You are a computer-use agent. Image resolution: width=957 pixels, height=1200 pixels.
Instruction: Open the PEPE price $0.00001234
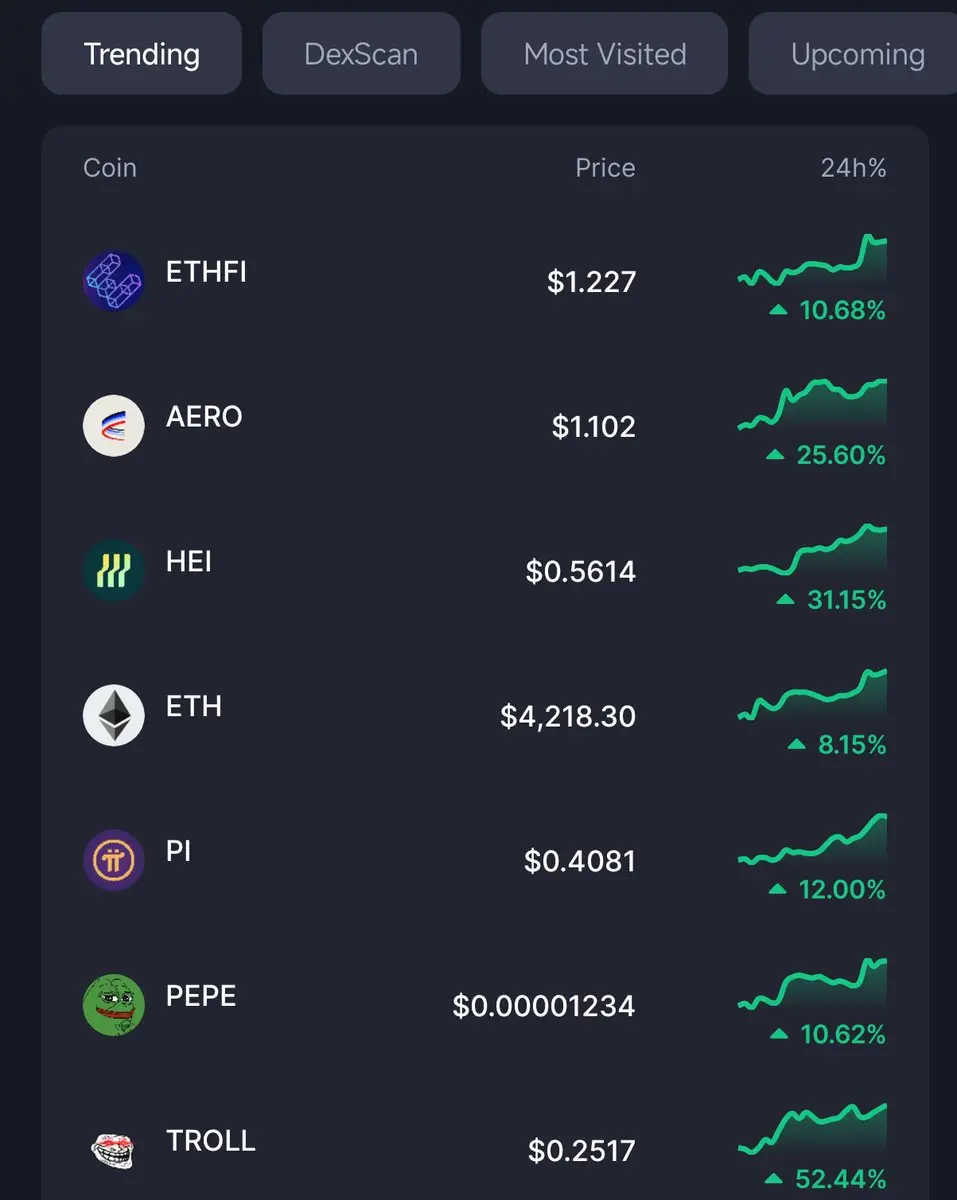pos(544,1005)
